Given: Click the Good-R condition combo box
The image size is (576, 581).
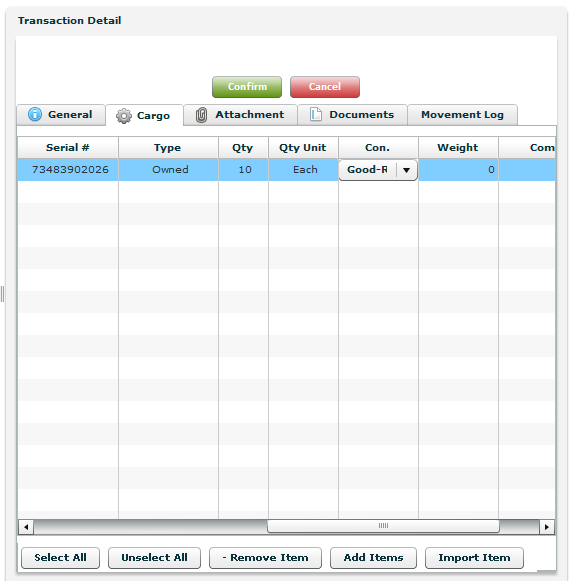Looking at the screenshot, I should tap(378, 170).
